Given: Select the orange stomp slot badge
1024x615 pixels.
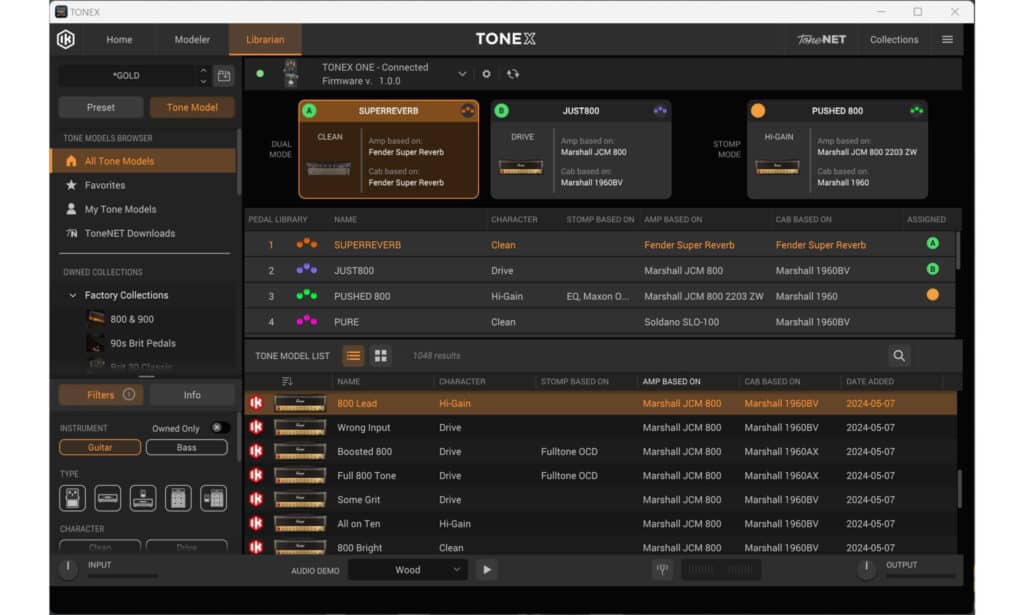Looking at the screenshot, I should click(758, 111).
